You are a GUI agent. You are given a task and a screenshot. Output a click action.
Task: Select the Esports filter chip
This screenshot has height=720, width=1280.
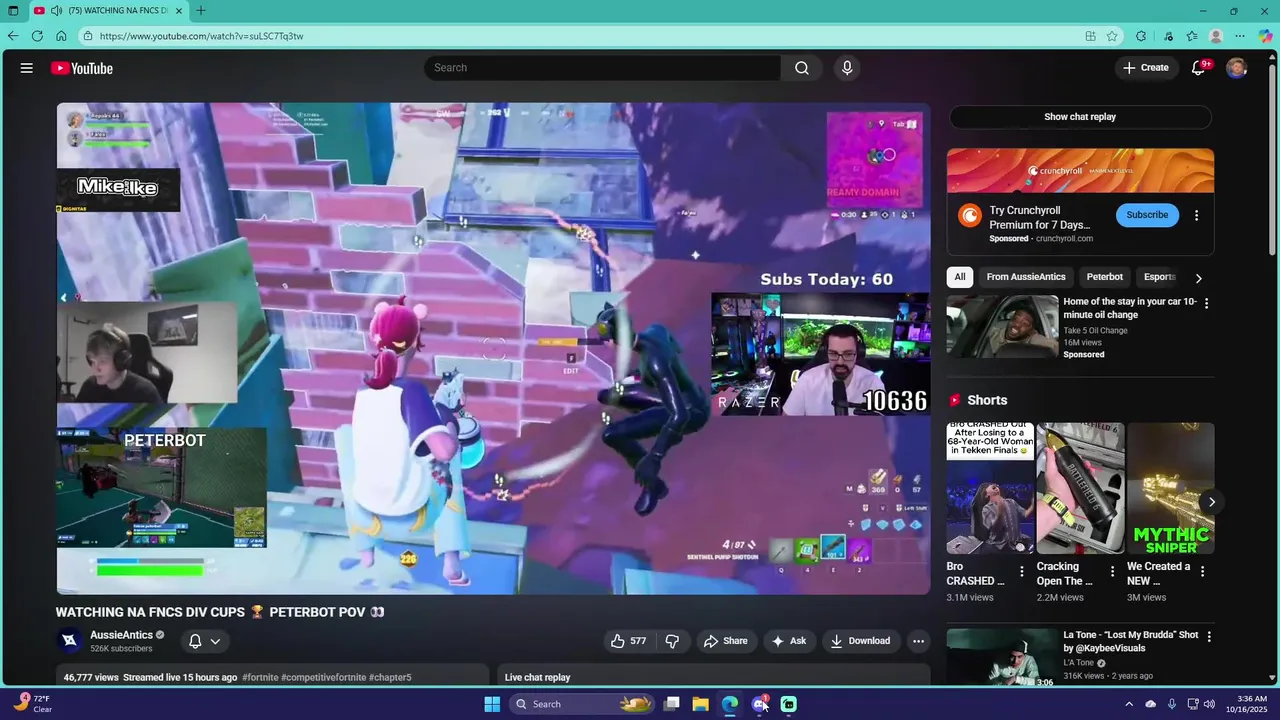[x=1160, y=277]
